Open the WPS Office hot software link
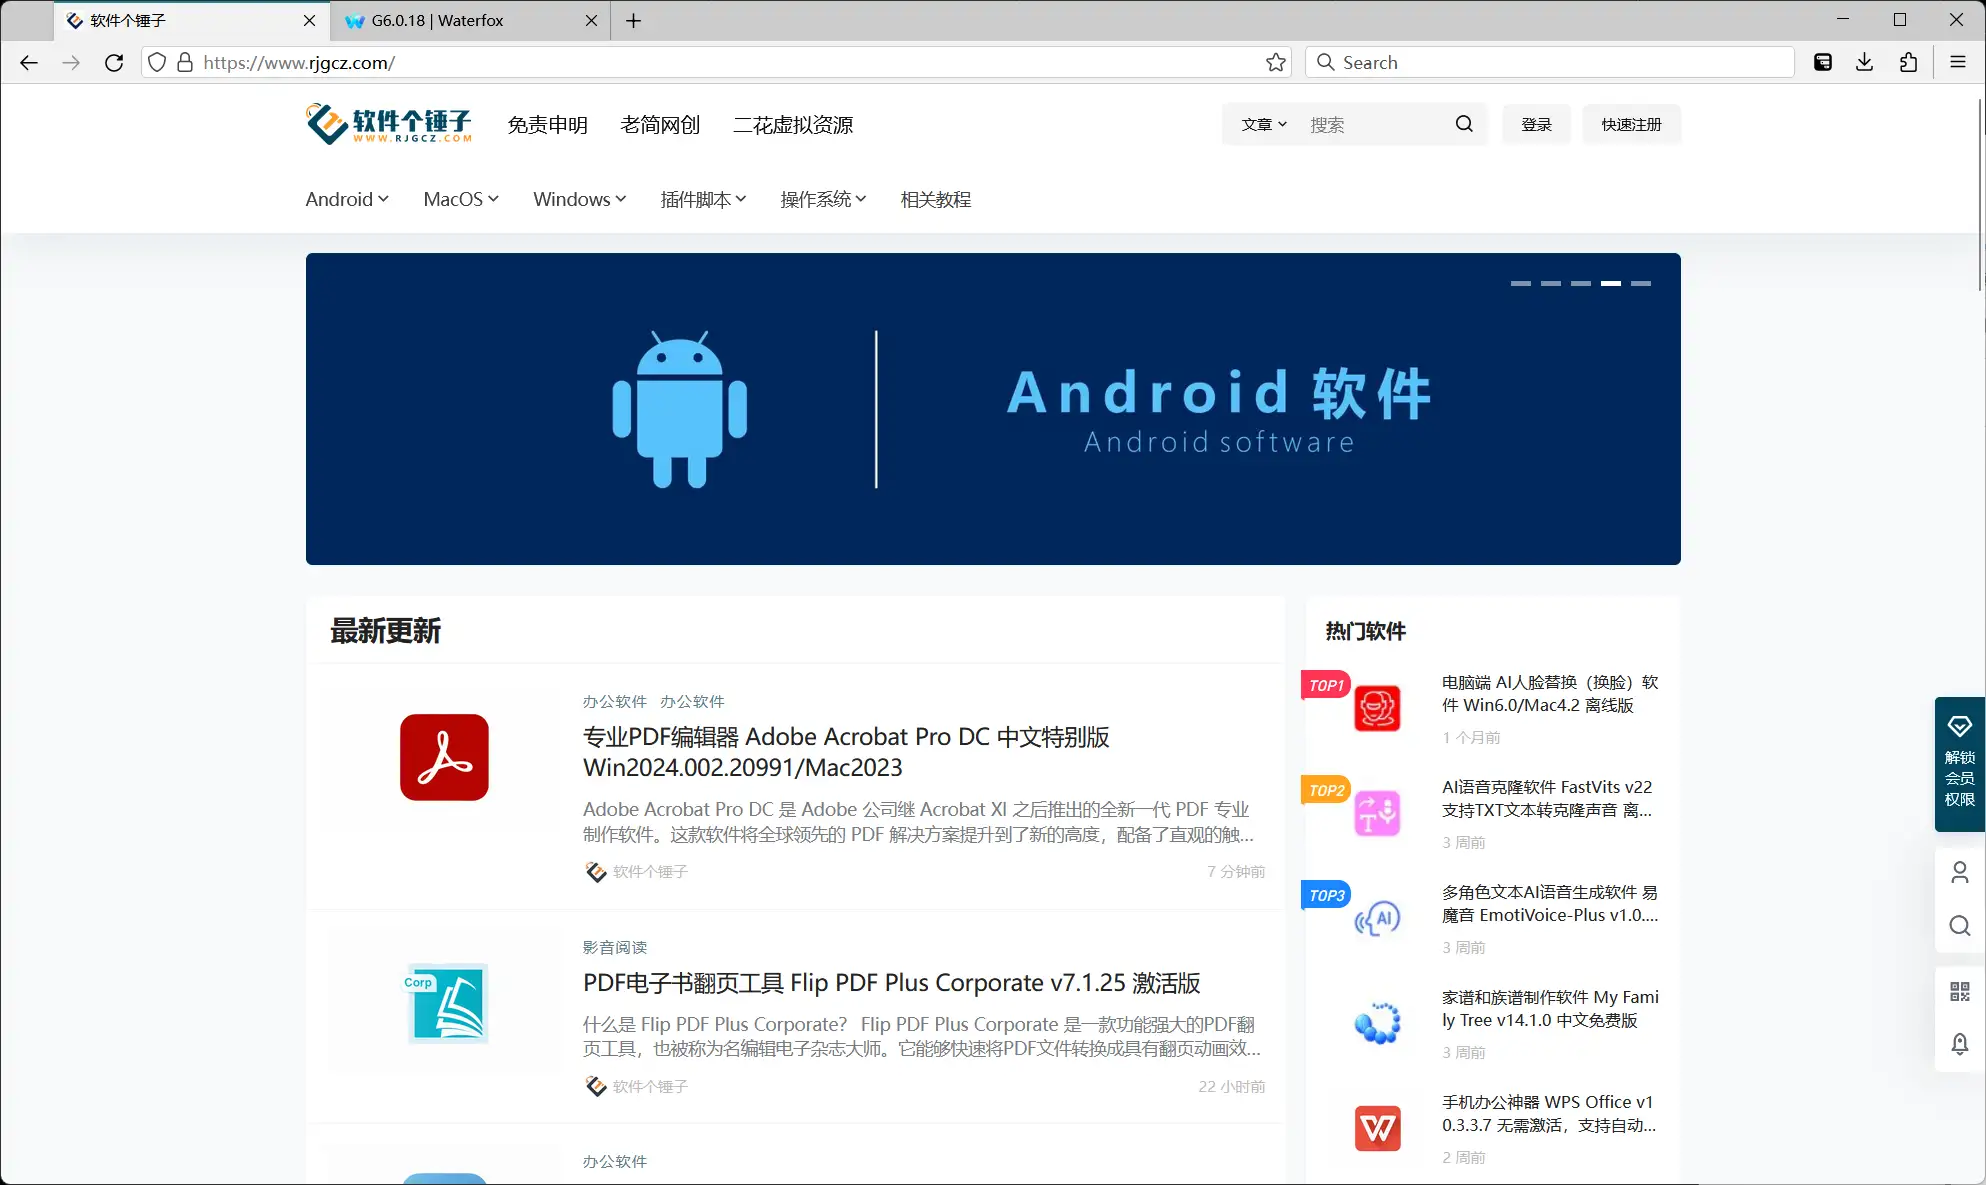 tap(1549, 1114)
